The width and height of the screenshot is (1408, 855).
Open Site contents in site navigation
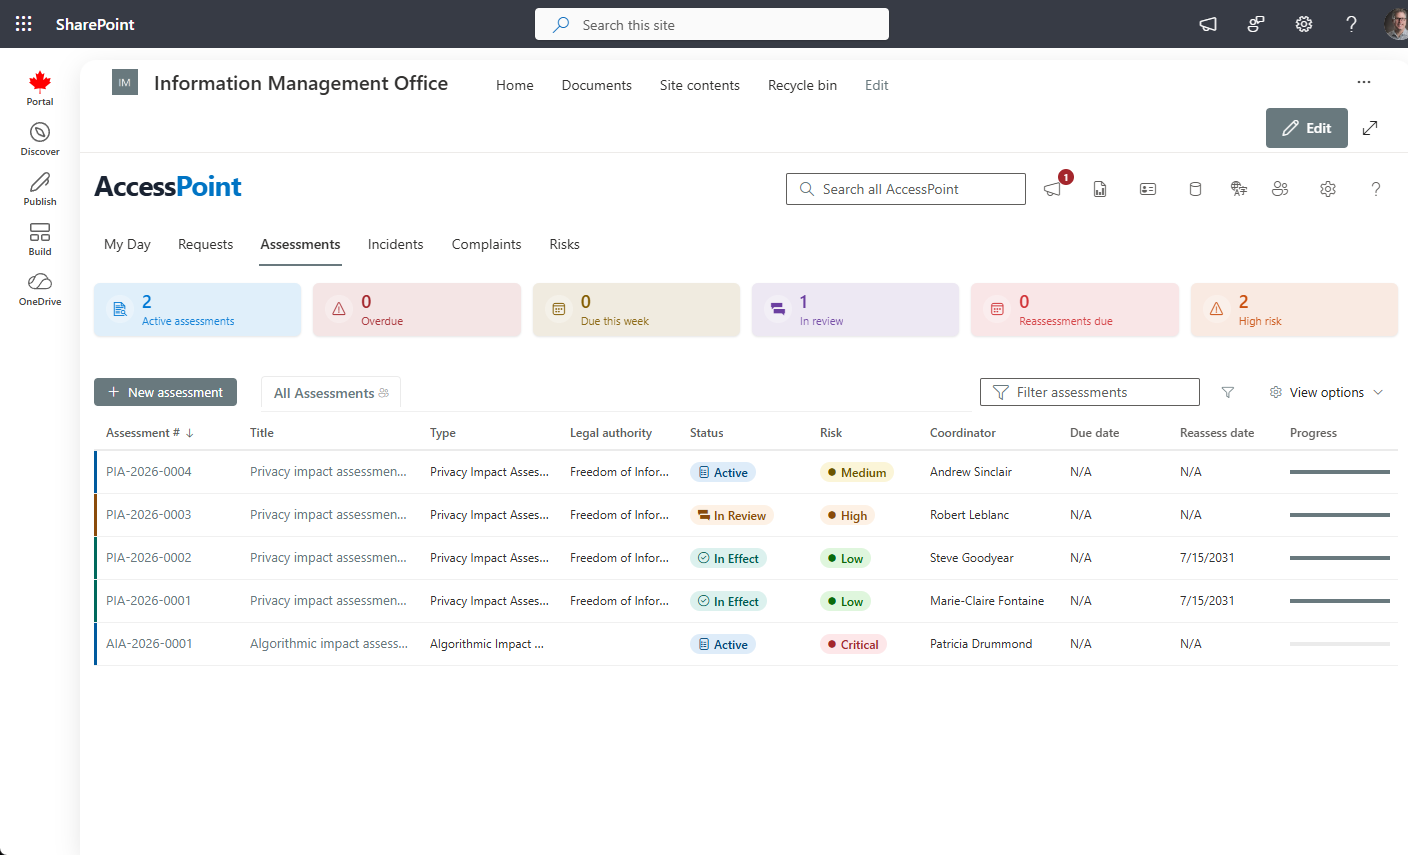point(700,85)
